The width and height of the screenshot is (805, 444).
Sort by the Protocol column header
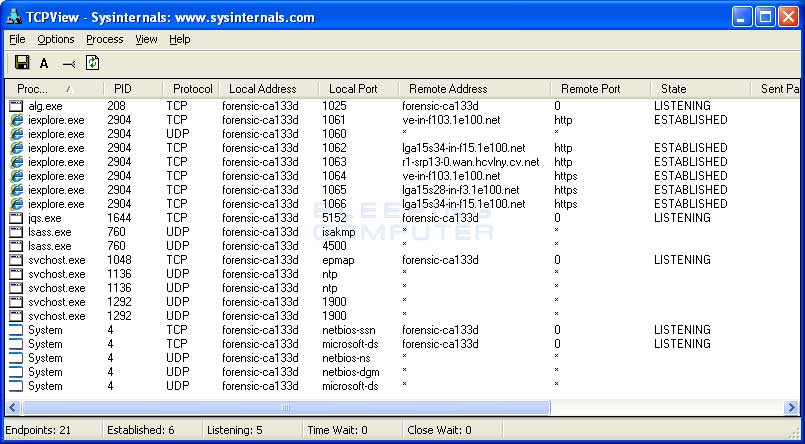click(x=191, y=89)
